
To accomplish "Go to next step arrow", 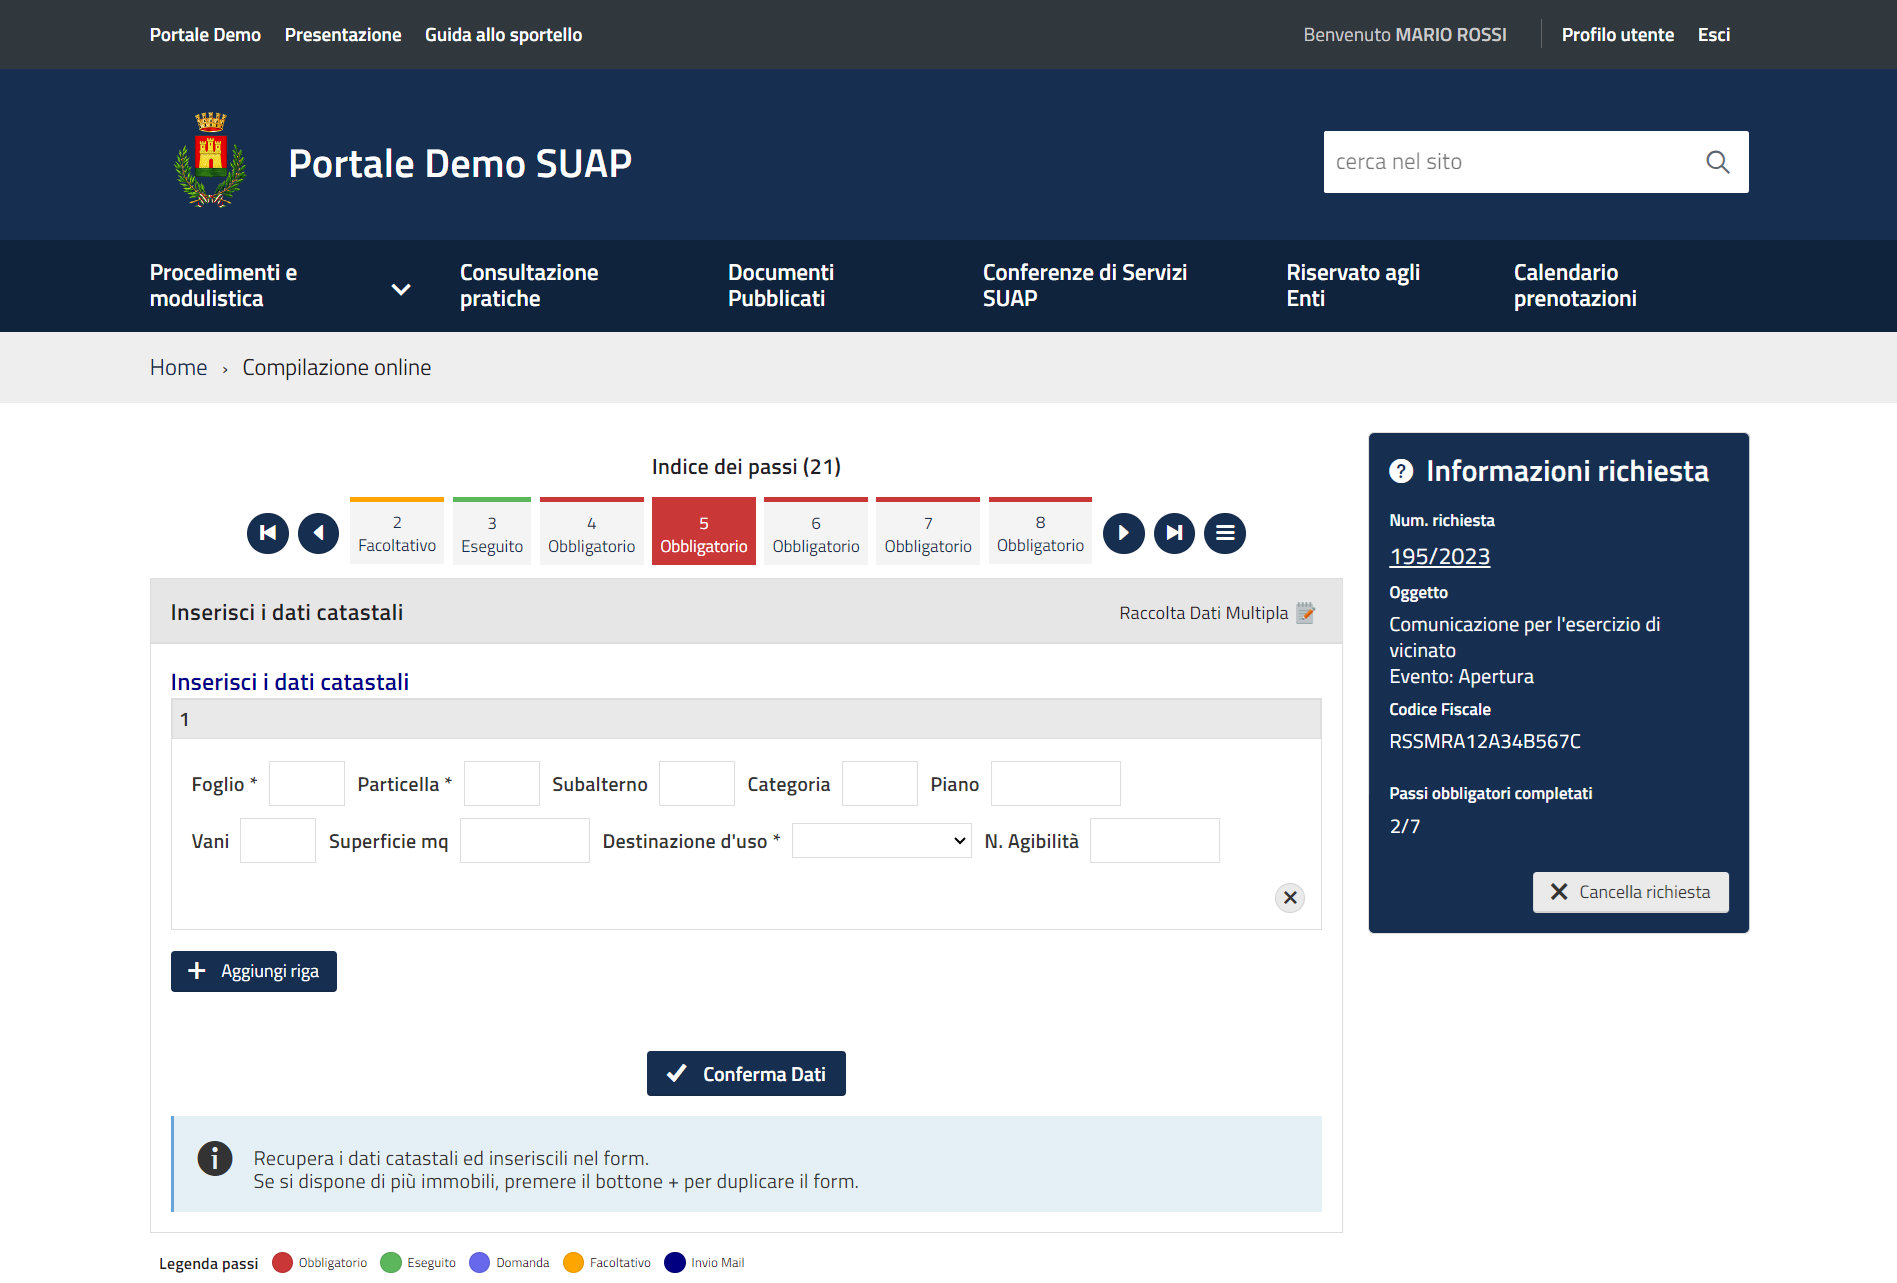I will (x=1123, y=533).
